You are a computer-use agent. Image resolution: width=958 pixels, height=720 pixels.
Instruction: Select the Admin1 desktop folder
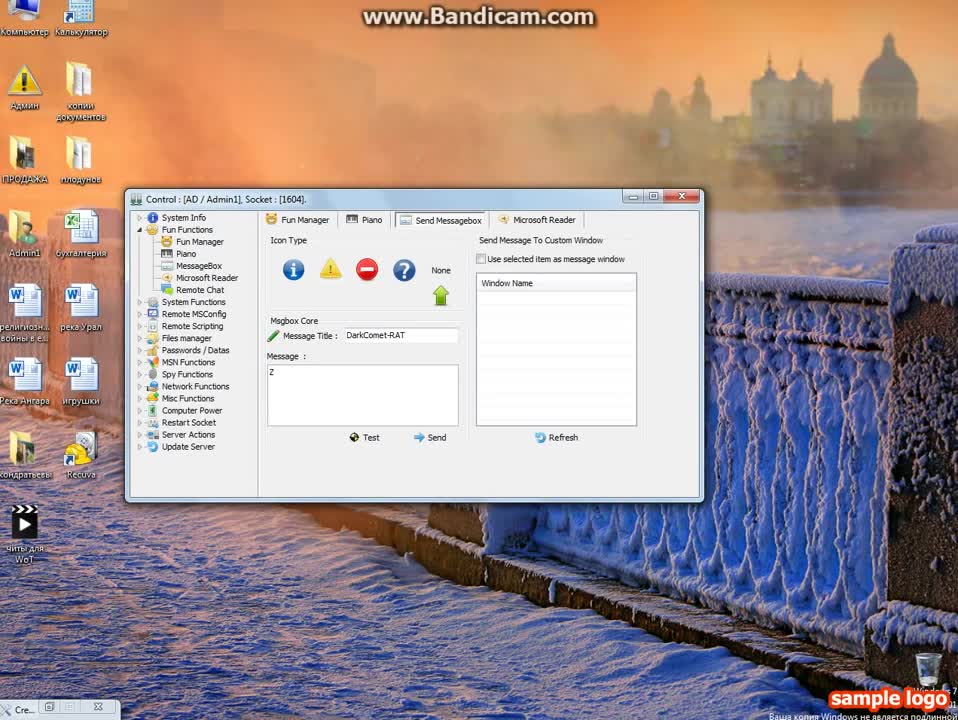(24, 234)
